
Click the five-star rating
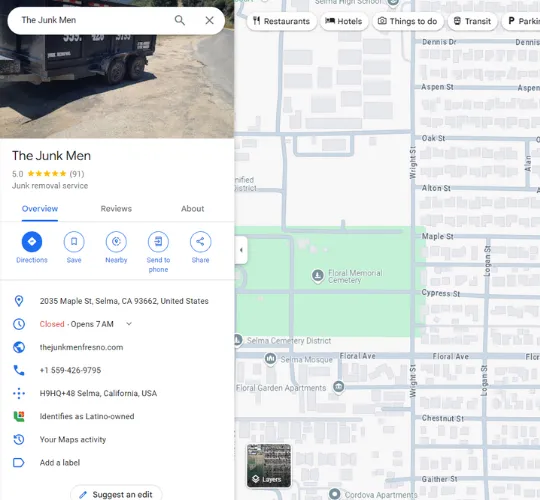point(47,174)
